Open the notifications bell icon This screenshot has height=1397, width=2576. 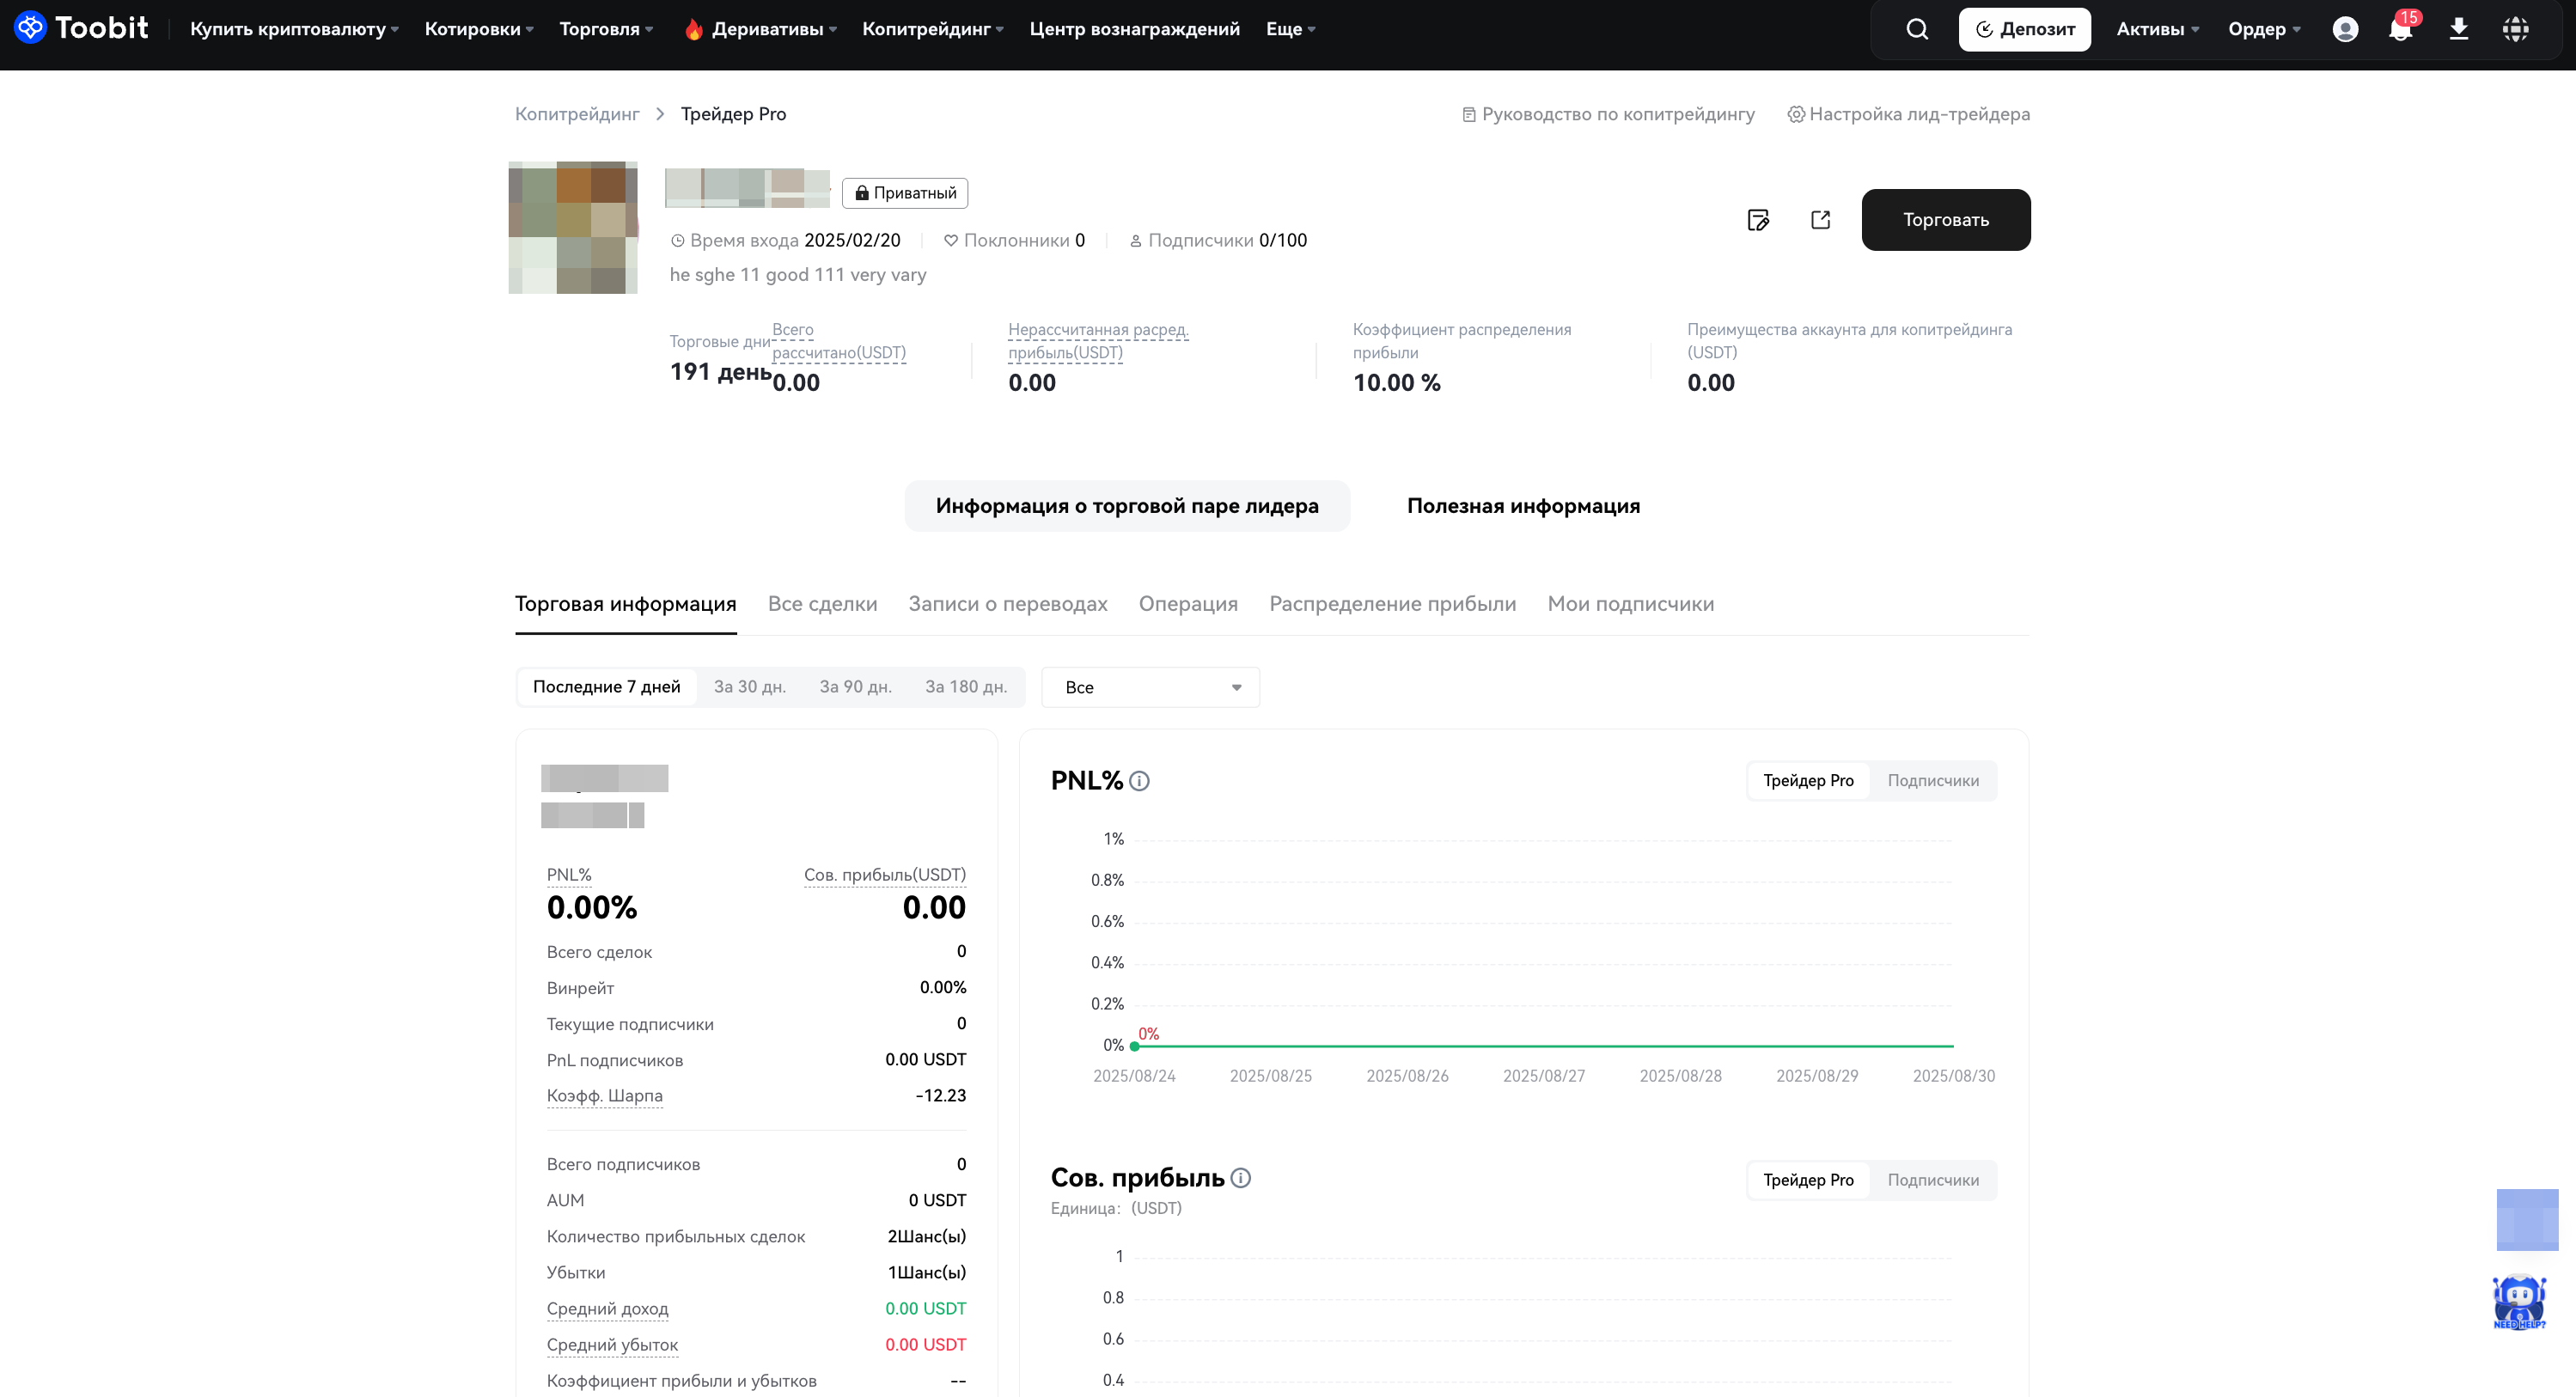pos(2400,29)
